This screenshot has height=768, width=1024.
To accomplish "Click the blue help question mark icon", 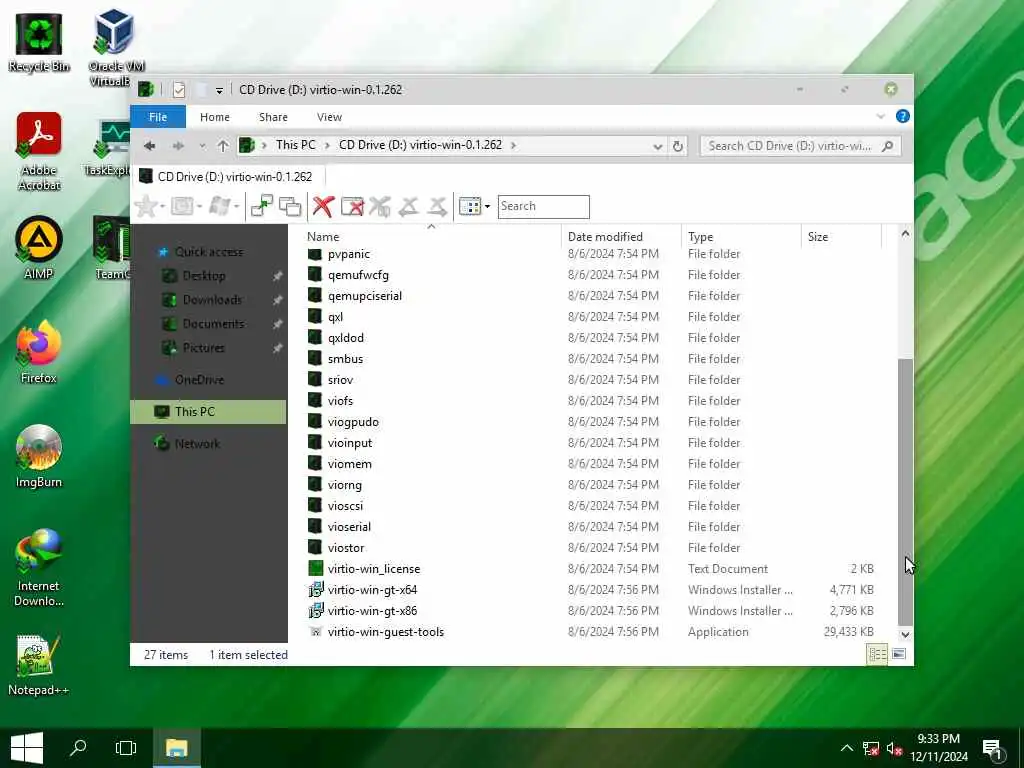I will tap(903, 116).
